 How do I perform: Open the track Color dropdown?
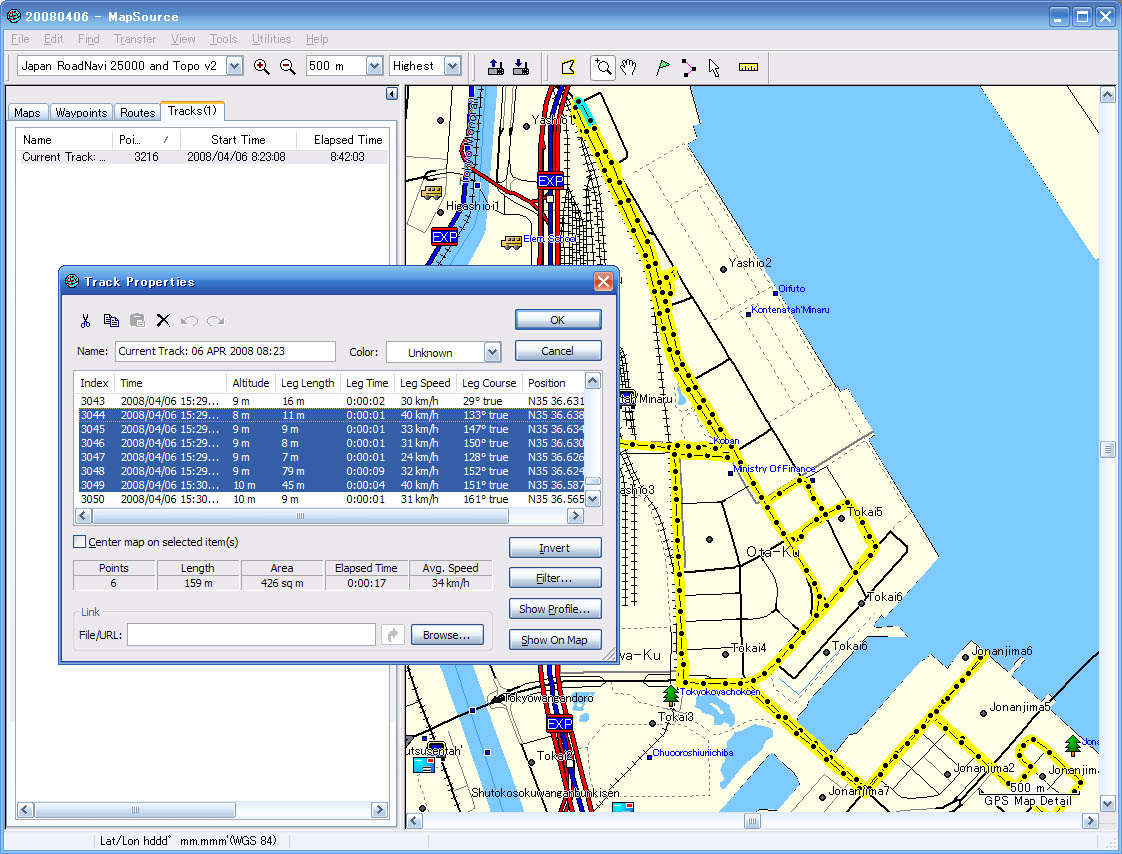[x=492, y=352]
